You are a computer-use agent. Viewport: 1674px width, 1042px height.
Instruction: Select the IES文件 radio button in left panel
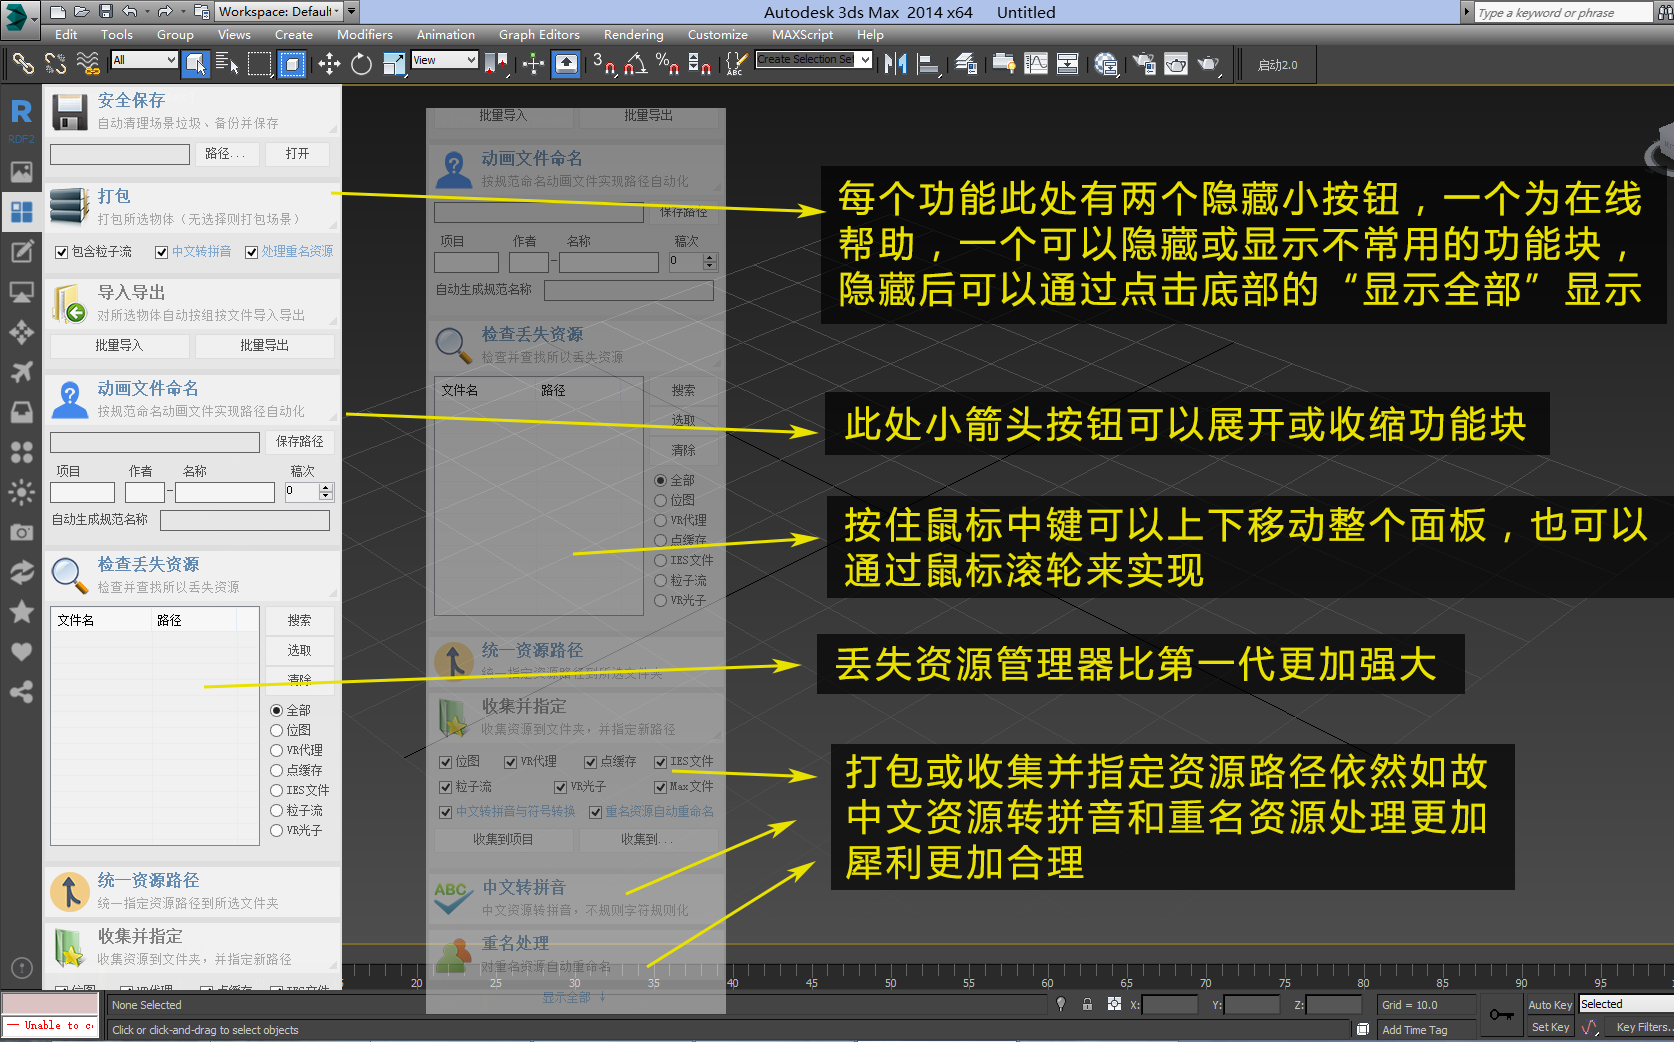tap(277, 790)
